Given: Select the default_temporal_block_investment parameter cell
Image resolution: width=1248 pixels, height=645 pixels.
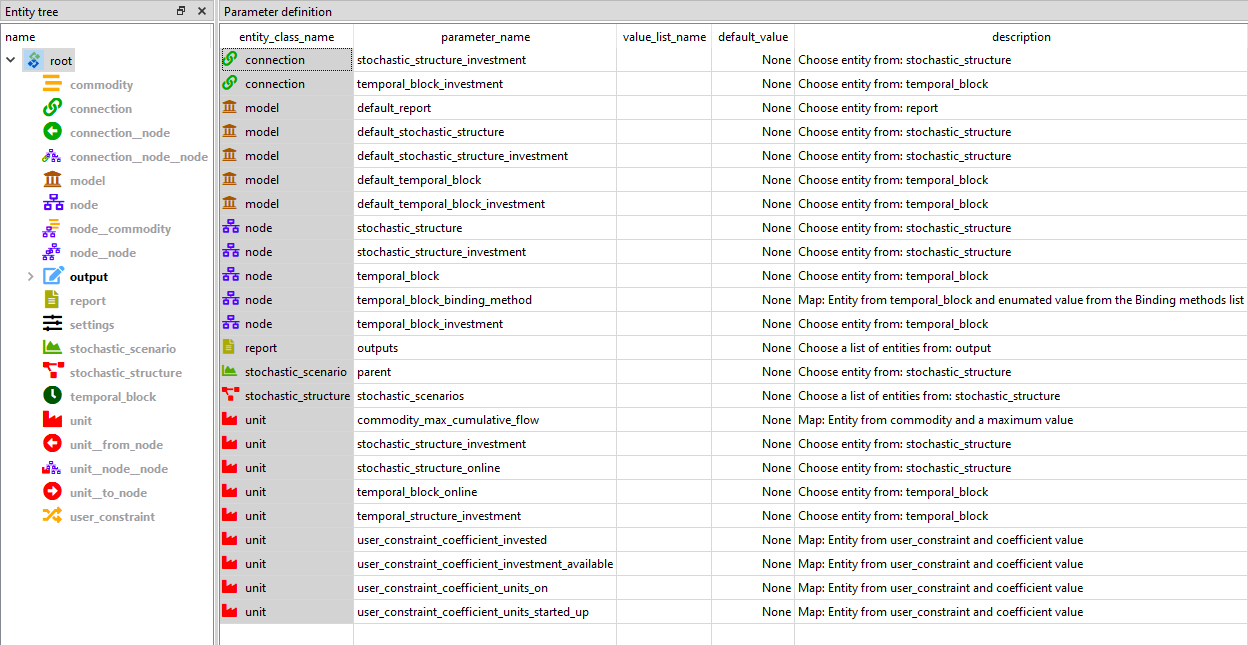Looking at the screenshot, I should [x=485, y=204].
